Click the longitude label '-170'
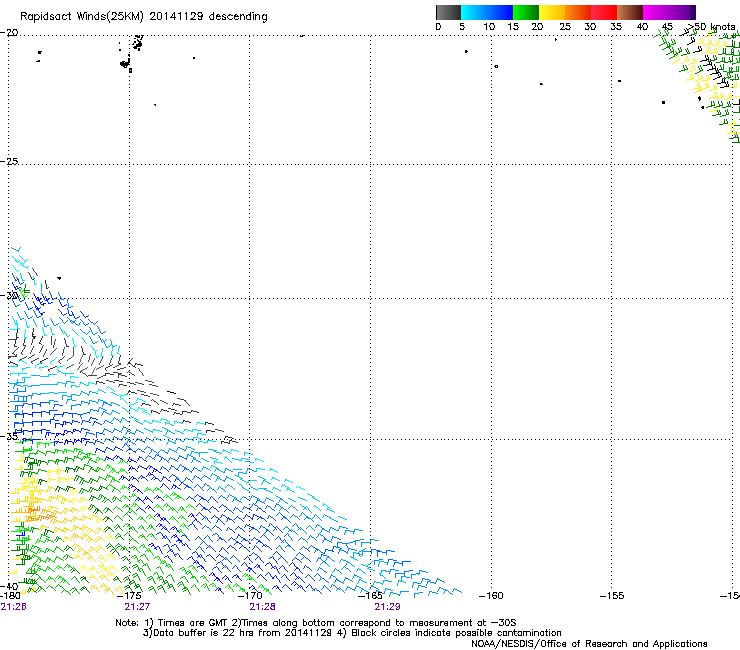The image size is (740, 650). point(250,596)
